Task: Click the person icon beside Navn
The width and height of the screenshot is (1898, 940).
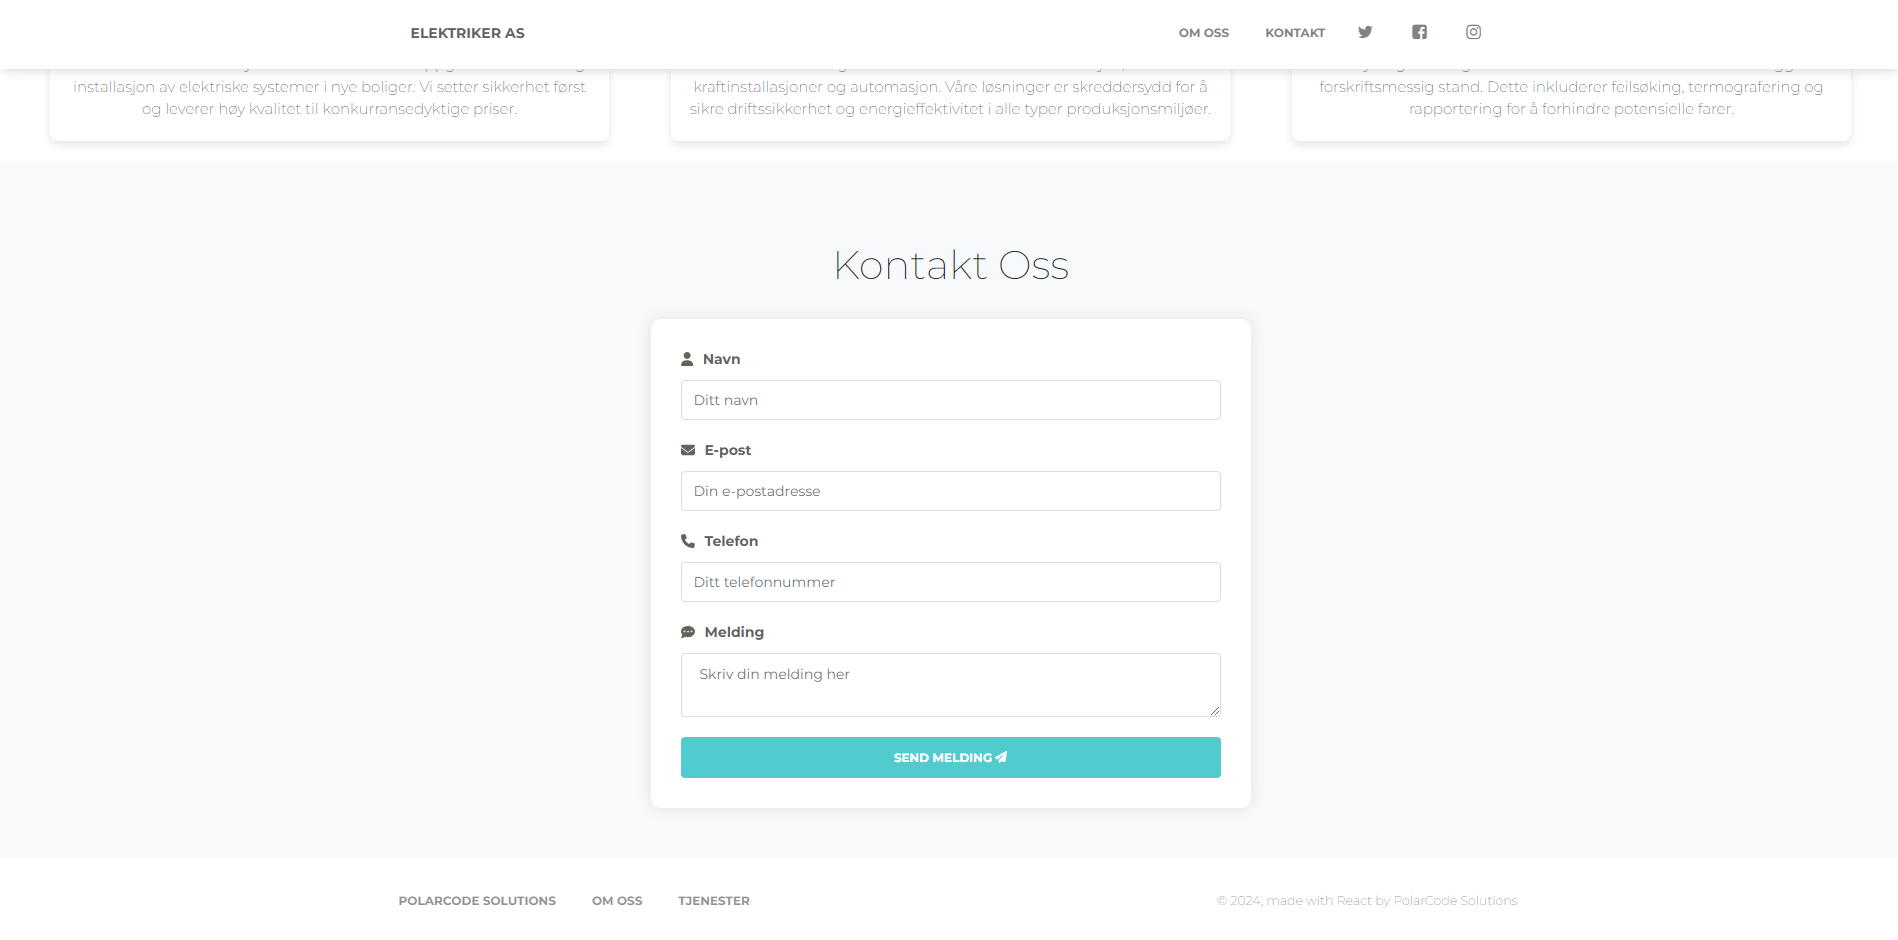Action: coord(687,359)
